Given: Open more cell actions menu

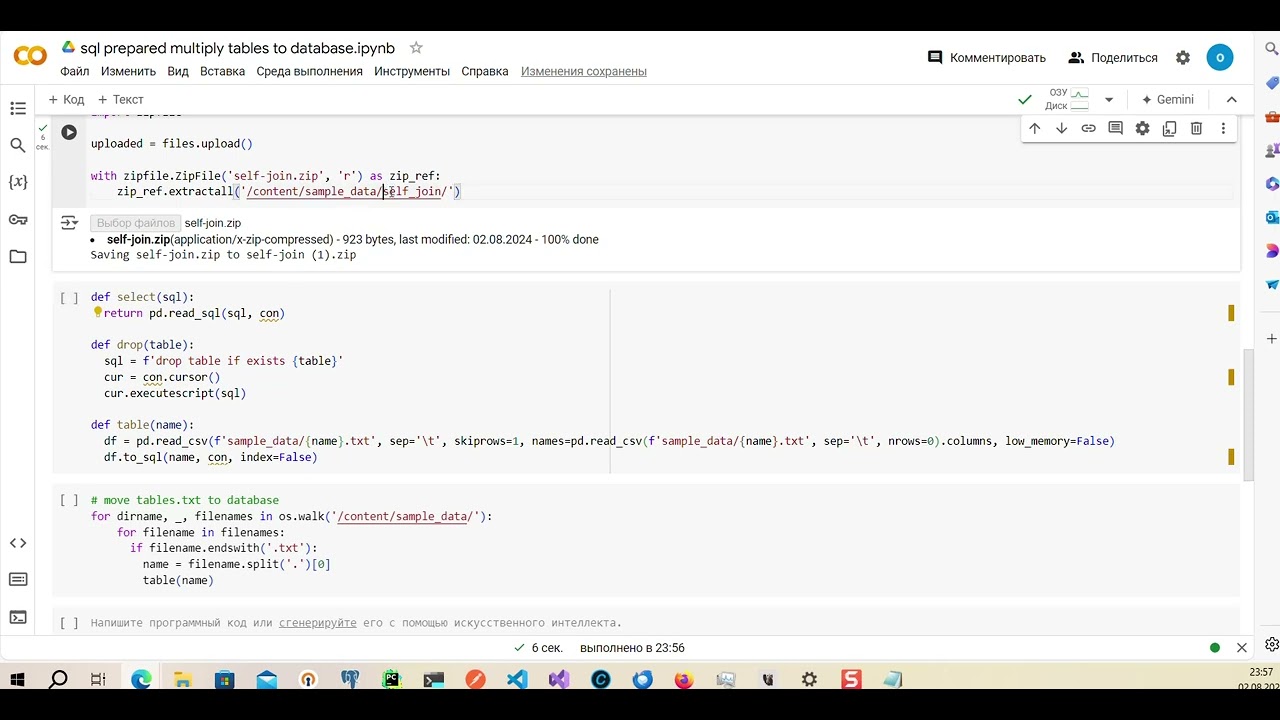Looking at the screenshot, I should point(1224,128).
